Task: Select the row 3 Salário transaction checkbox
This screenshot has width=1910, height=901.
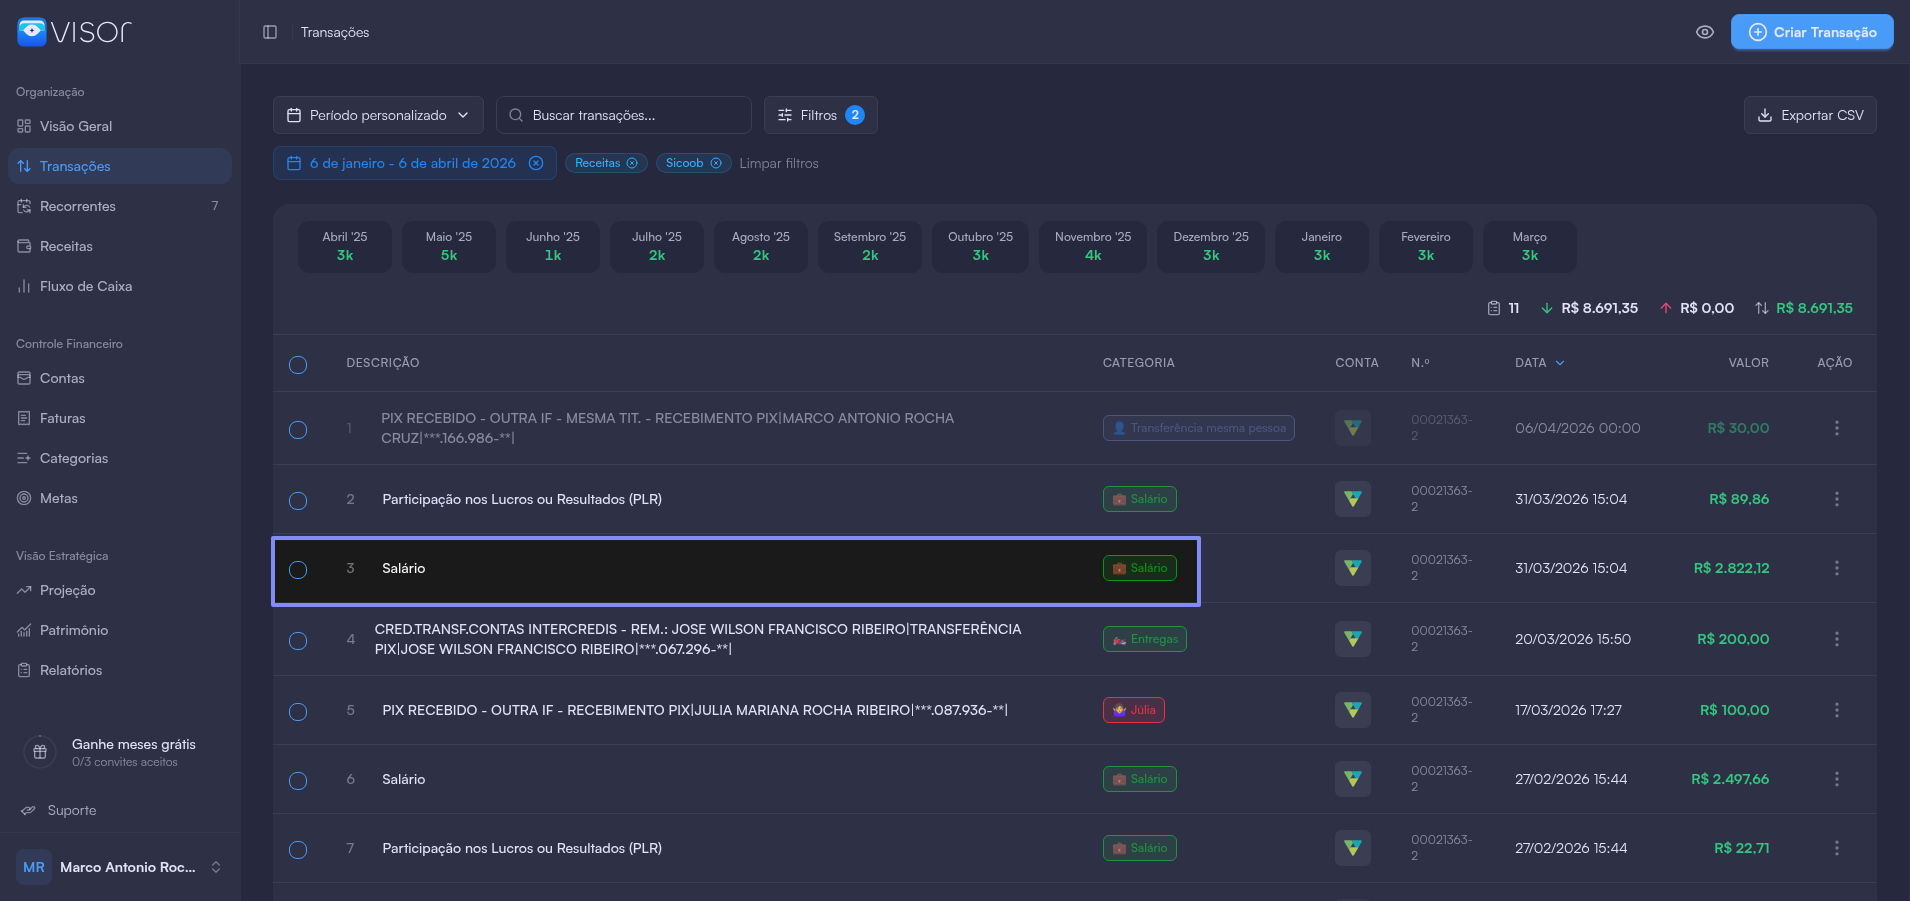Action: [298, 570]
